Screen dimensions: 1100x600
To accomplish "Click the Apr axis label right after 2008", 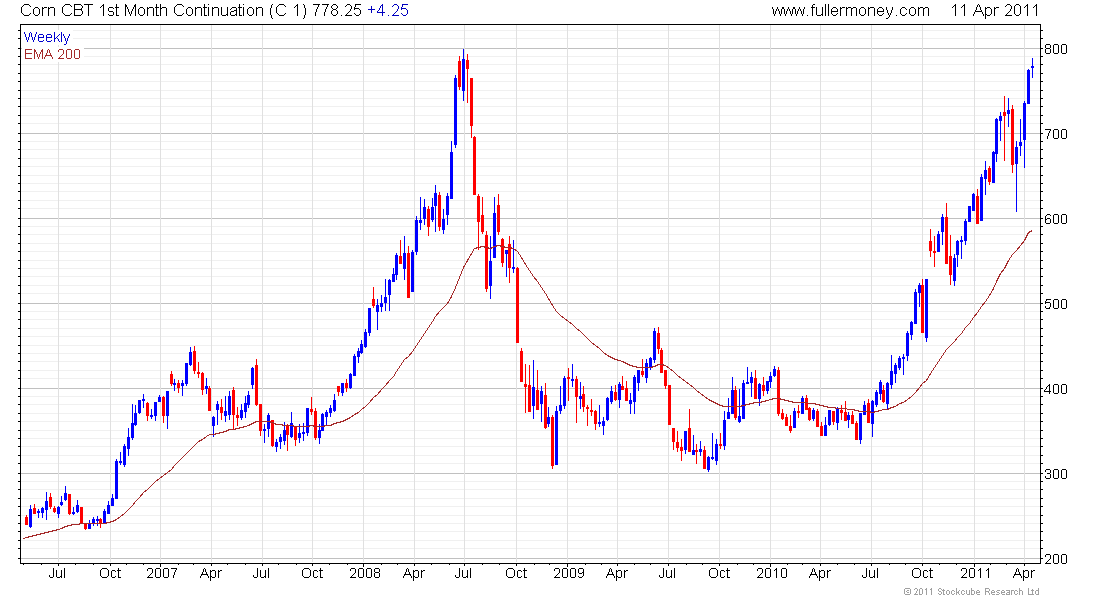I will tap(414, 574).
